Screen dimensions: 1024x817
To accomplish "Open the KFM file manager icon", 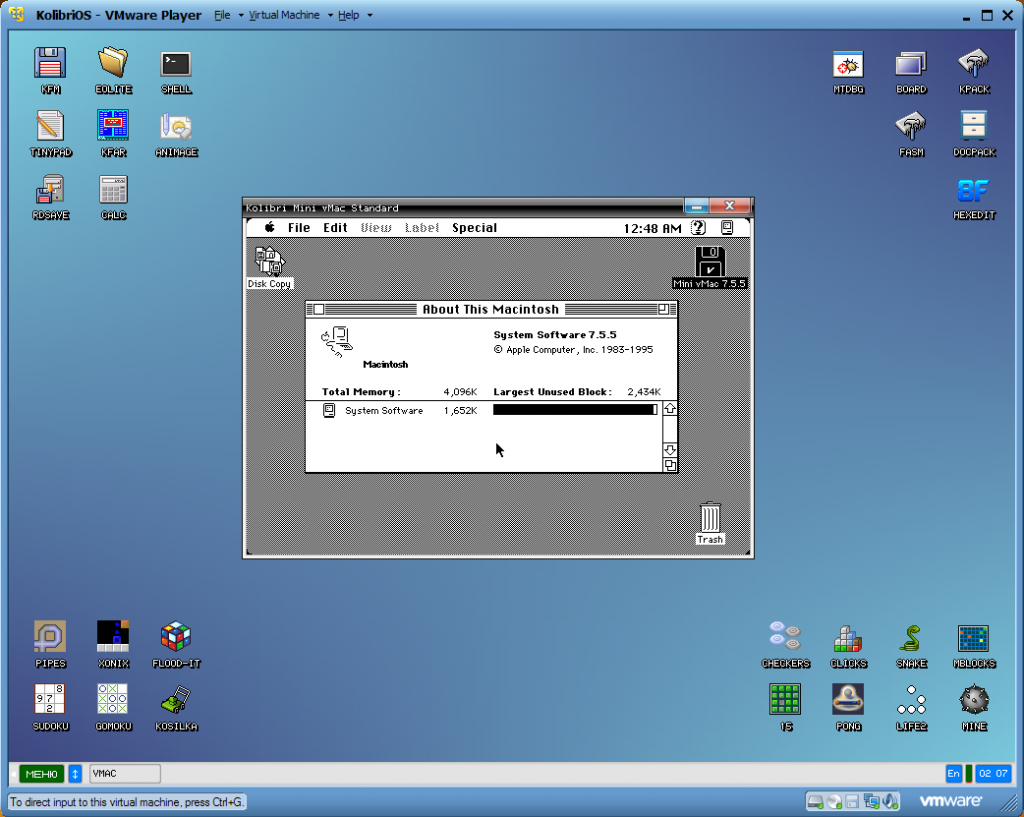I will [50, 64].
